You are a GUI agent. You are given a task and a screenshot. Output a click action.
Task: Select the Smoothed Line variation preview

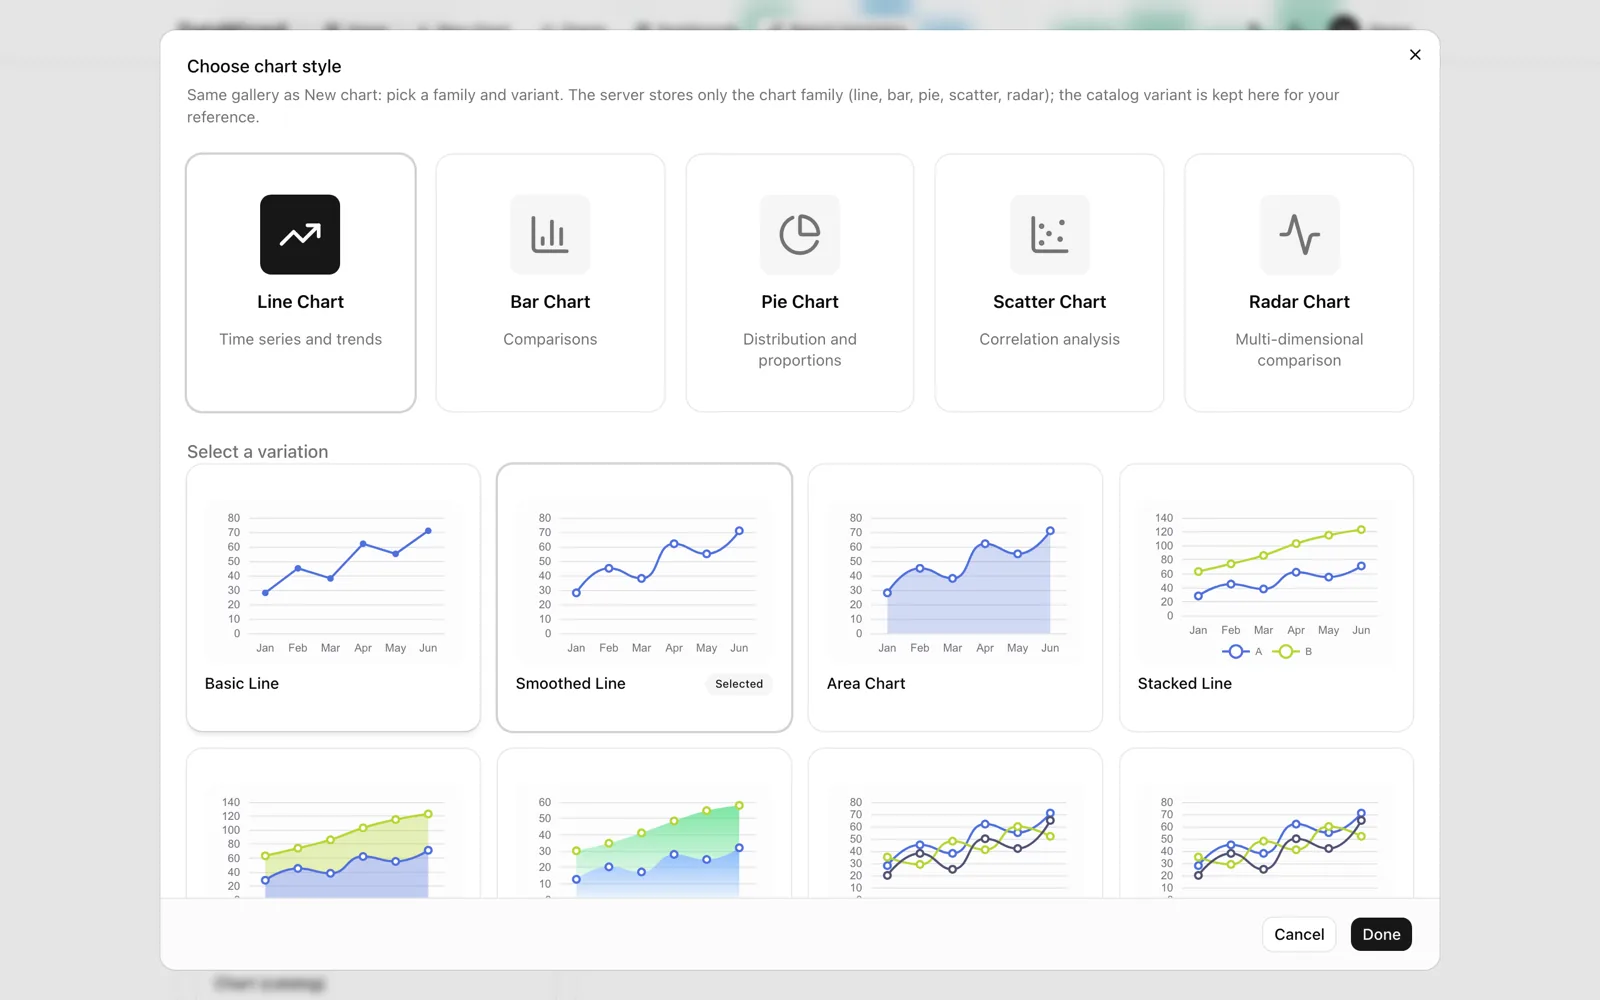(644, 582)
